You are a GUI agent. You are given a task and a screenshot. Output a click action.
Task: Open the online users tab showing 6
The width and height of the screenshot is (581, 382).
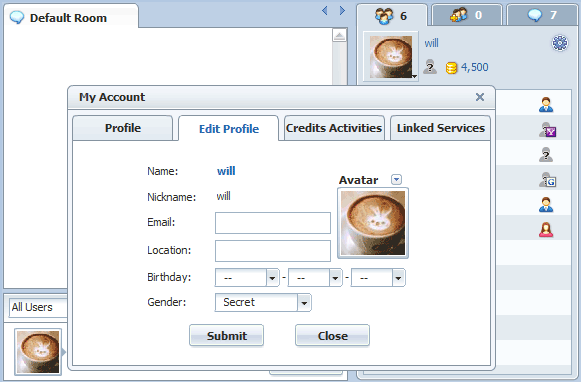pos(392,16)
